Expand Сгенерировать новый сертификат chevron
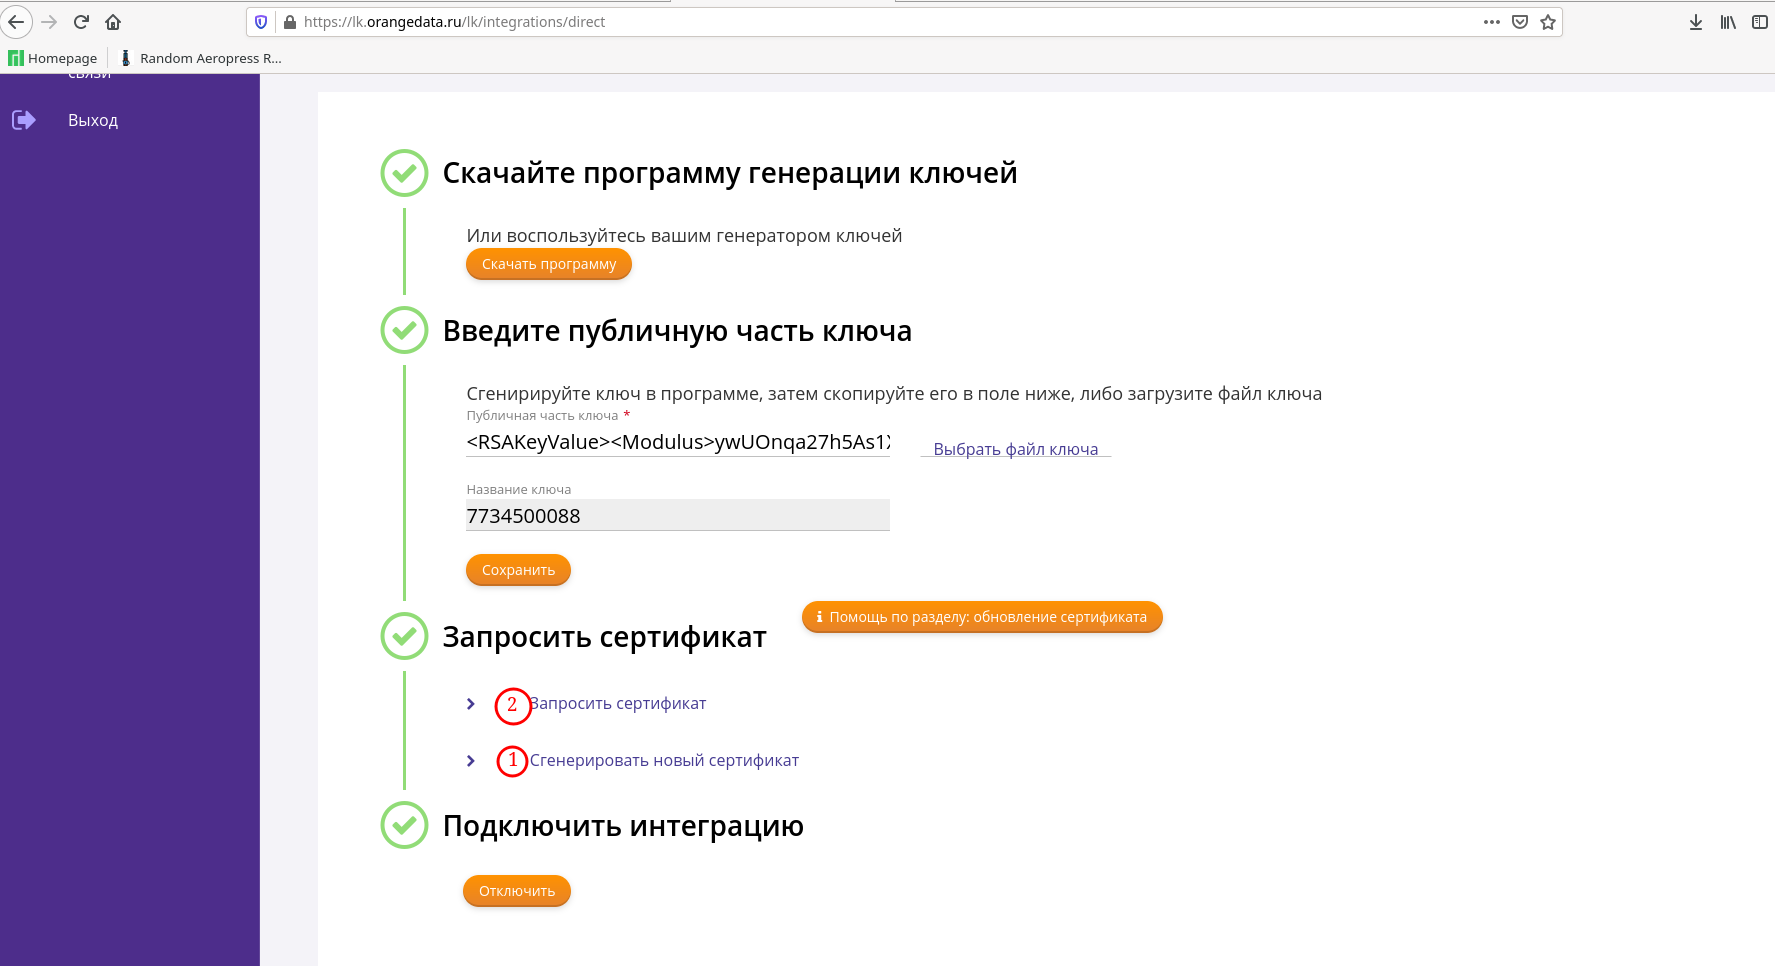This screenshot has width=1775, height=966. pyautogui.click(x=471, y=761)
